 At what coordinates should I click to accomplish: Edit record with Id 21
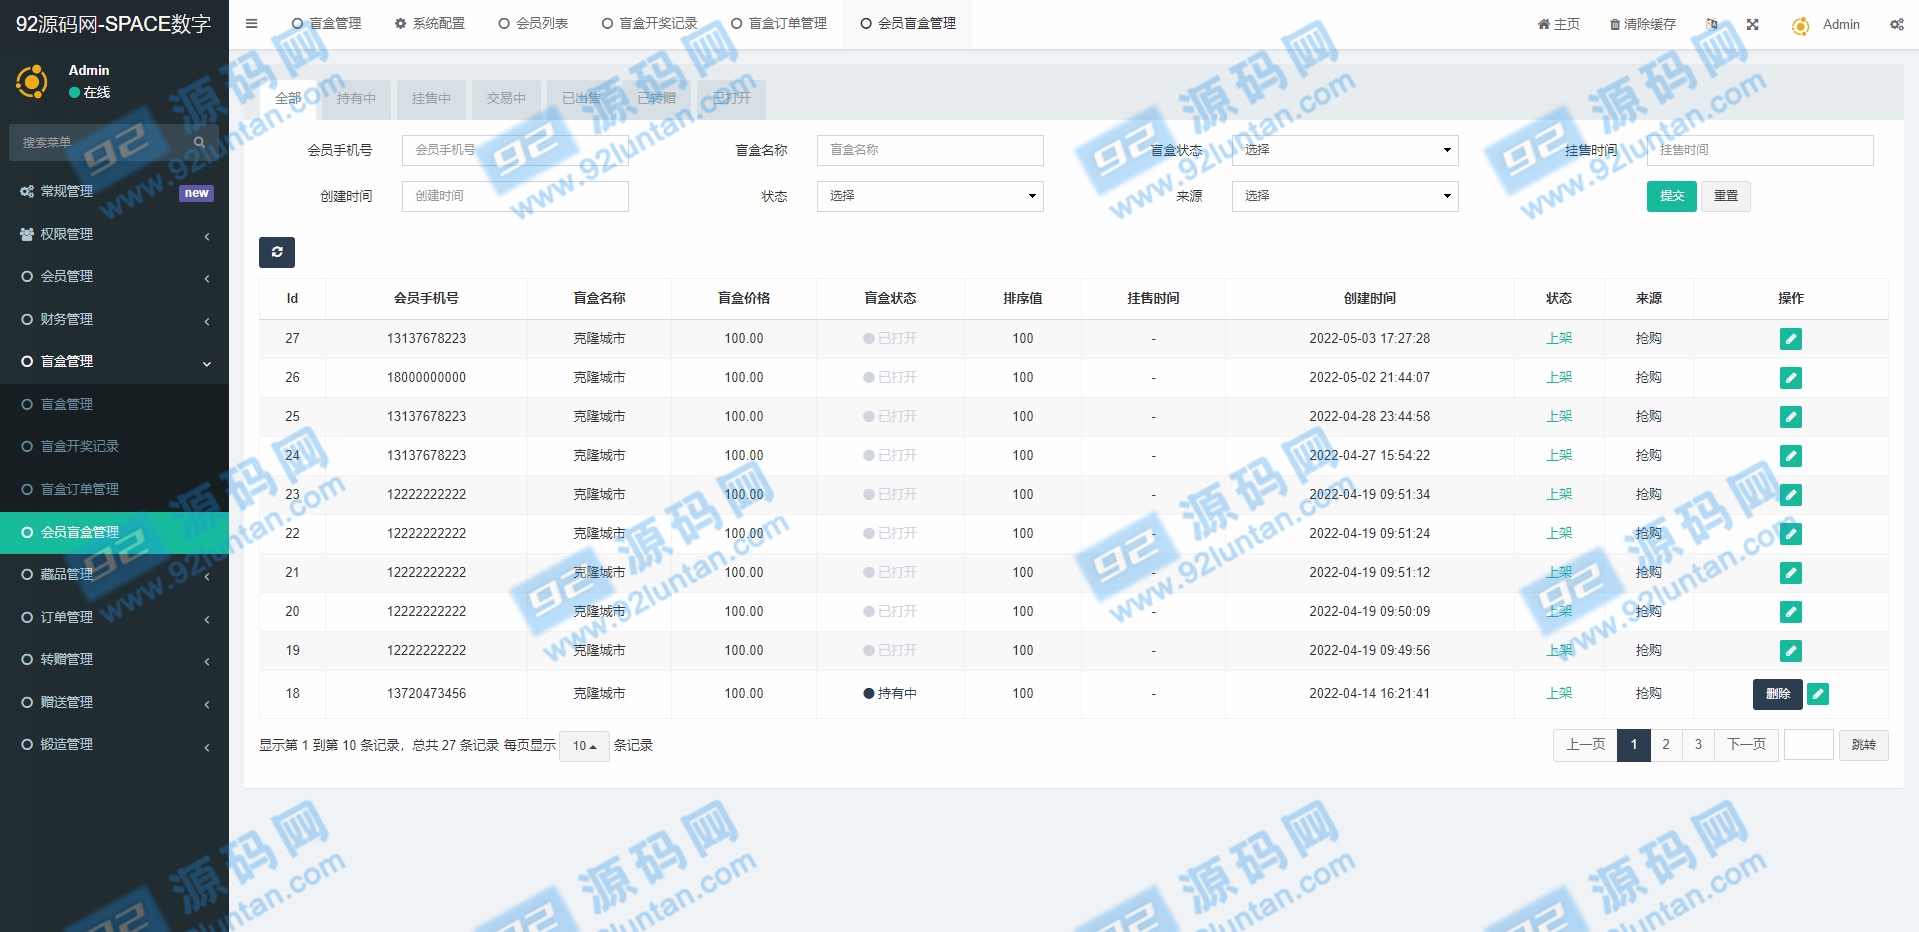click(1790, 573)
